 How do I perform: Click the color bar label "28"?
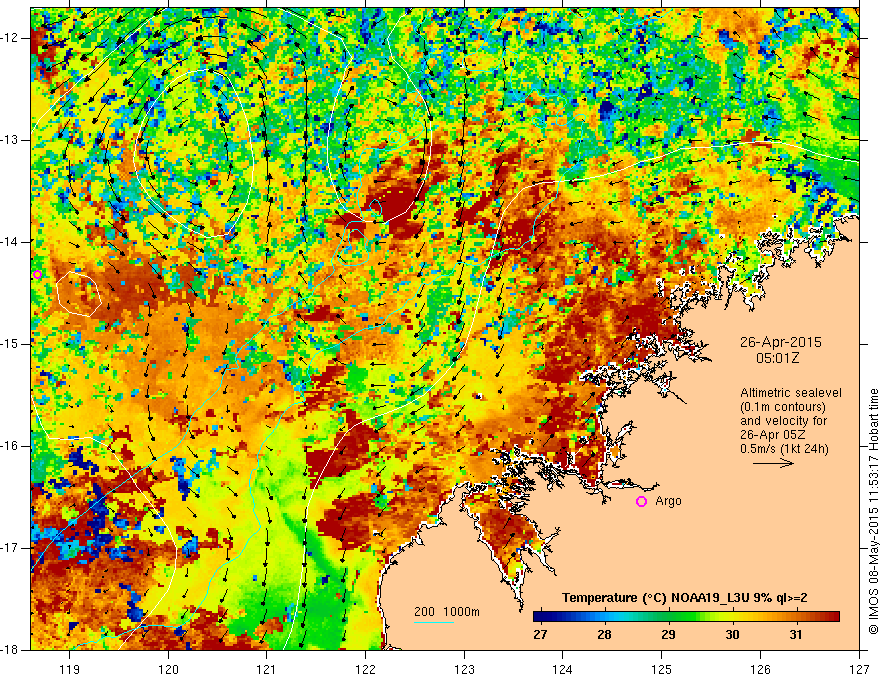coord(604,635)
